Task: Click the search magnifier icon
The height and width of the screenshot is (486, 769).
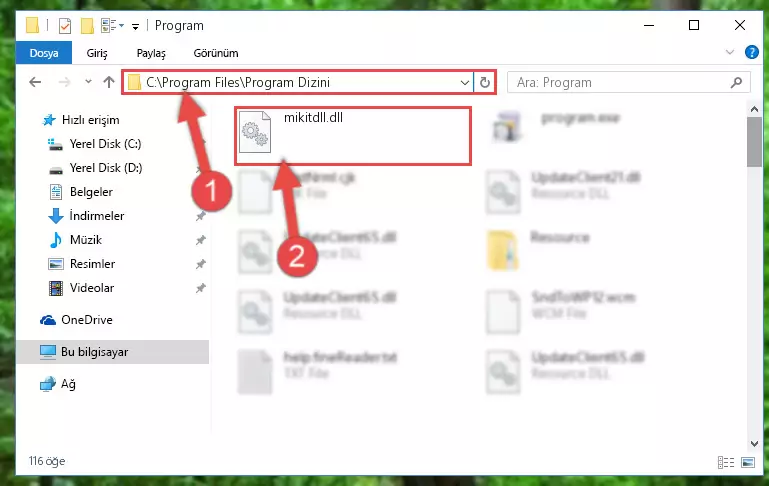Action: 736,82
